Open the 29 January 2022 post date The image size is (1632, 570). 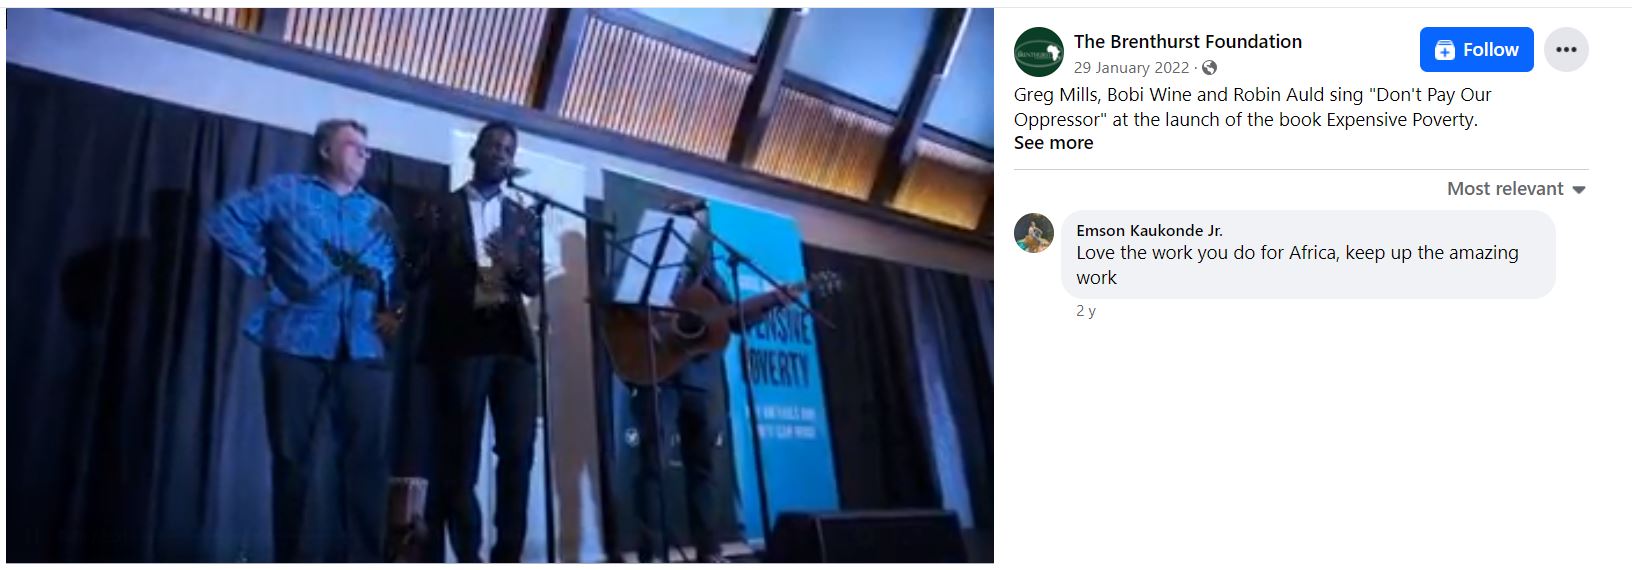[x=1131, y=68]
